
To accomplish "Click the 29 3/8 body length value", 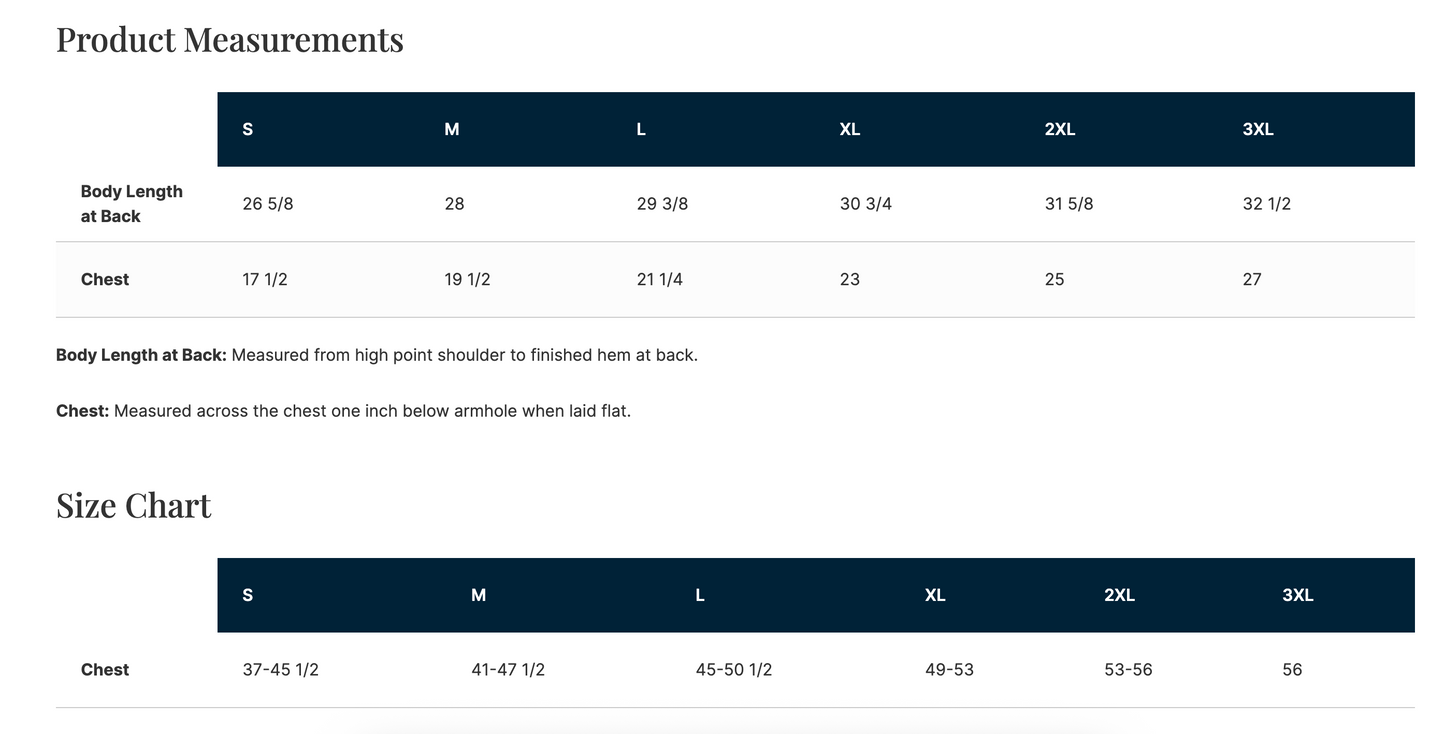I will (x=662, y=204).
